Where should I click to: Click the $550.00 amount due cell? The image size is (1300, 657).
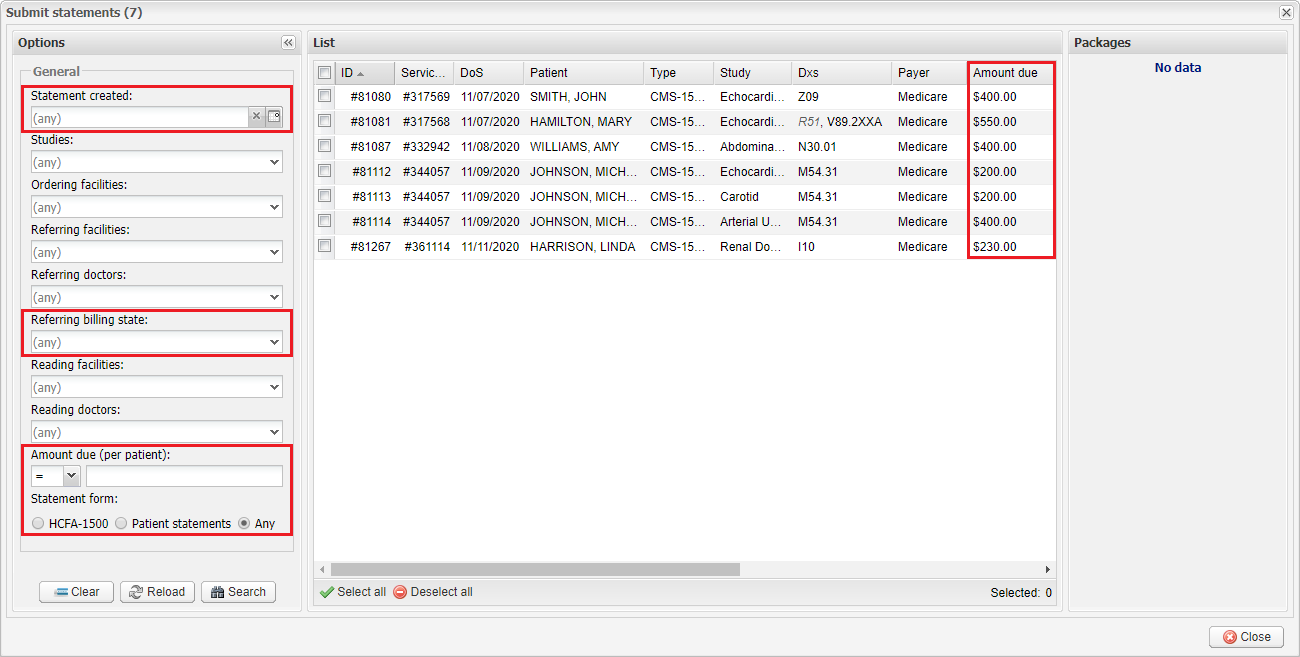1011,121
